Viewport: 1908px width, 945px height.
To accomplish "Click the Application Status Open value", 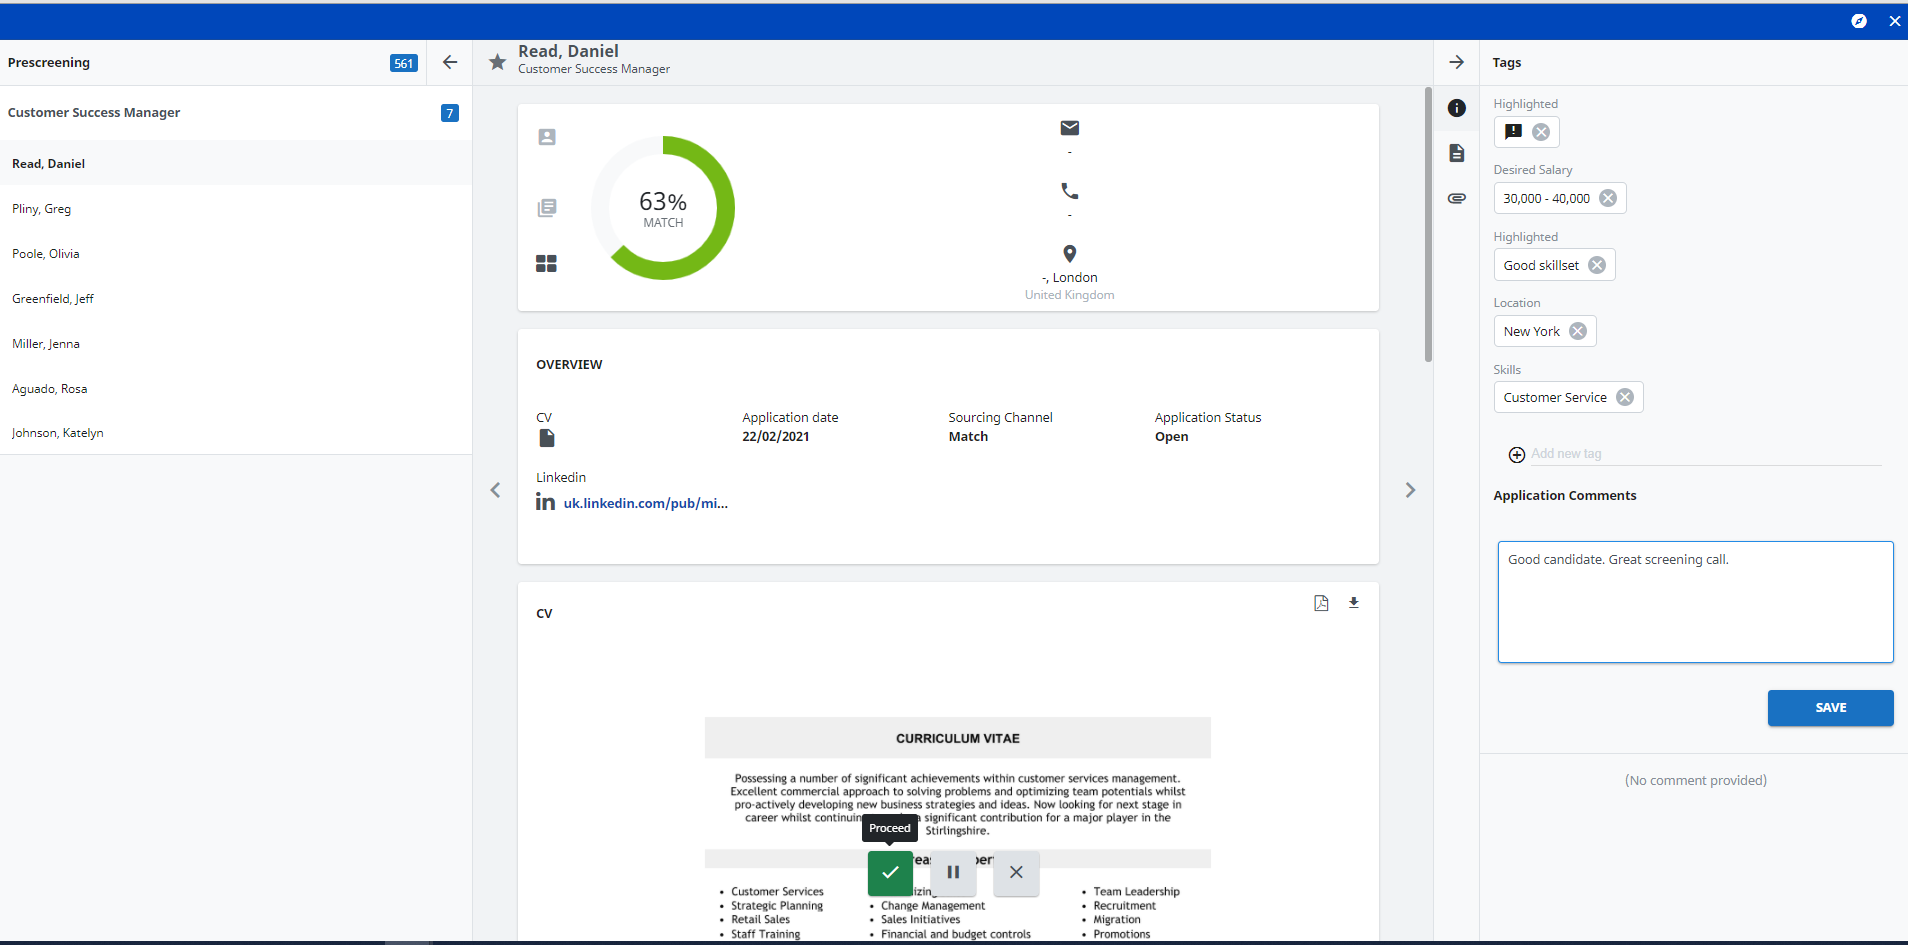I will pyautogui.click(x=1171, y=436).
